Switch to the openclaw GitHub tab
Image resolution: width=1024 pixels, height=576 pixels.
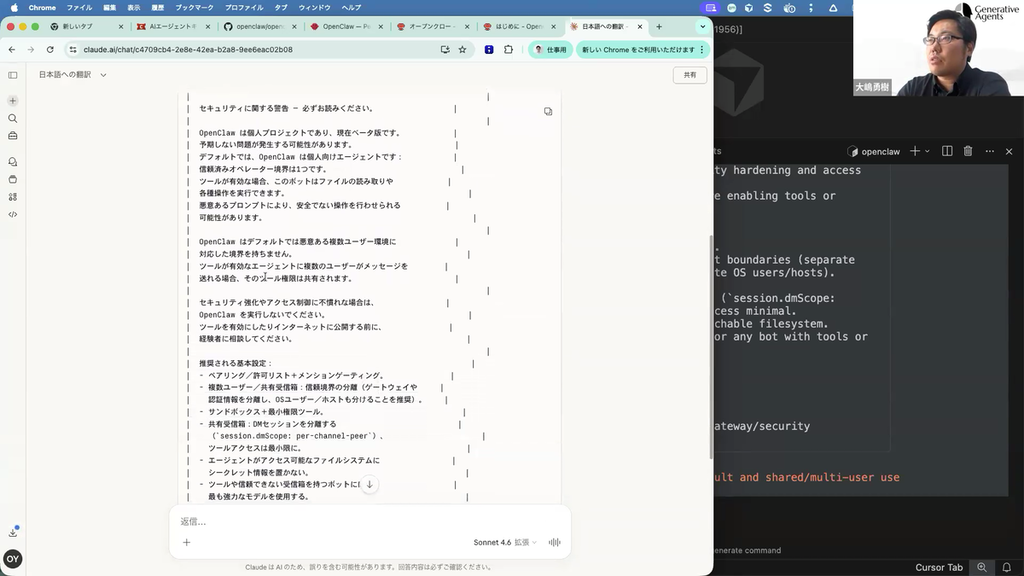click(260, 27)
